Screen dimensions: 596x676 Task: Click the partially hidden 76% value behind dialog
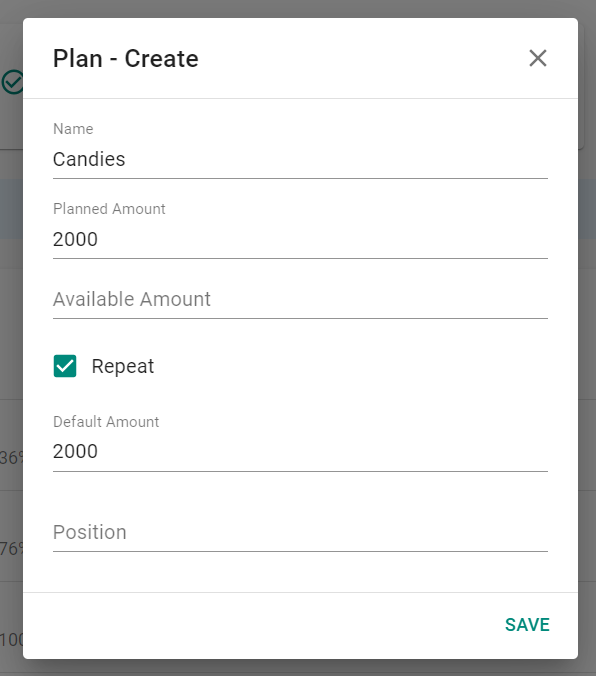point(12,548)
